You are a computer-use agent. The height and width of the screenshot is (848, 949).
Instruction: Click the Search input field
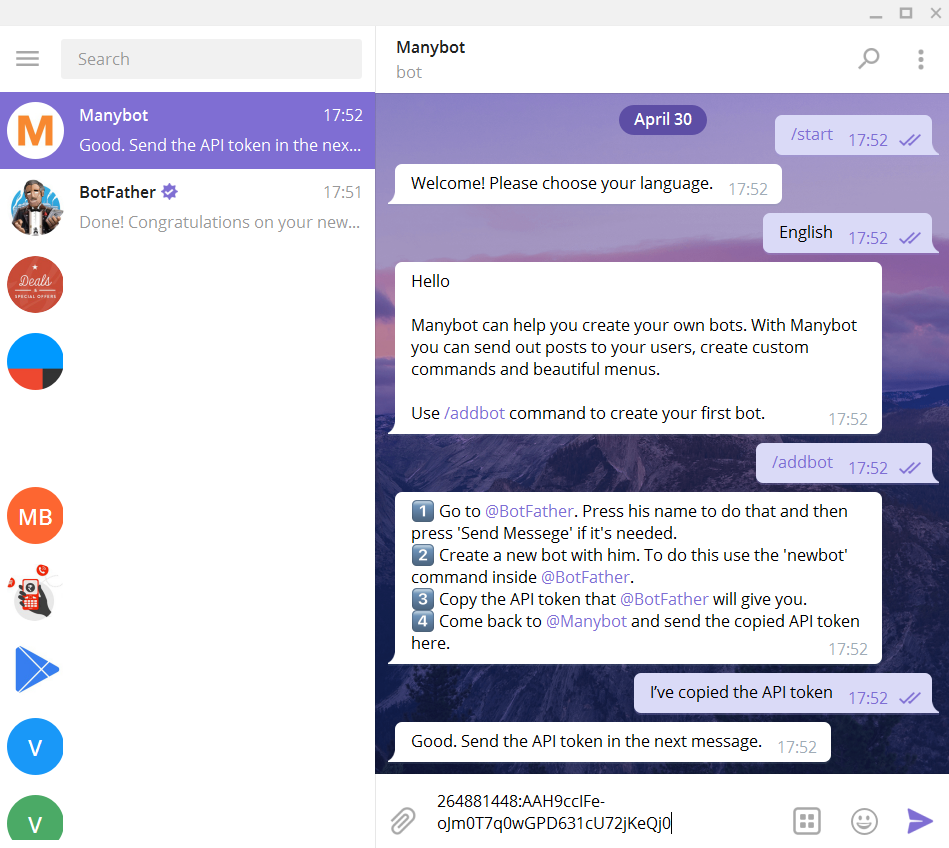(x=211, y=59)
